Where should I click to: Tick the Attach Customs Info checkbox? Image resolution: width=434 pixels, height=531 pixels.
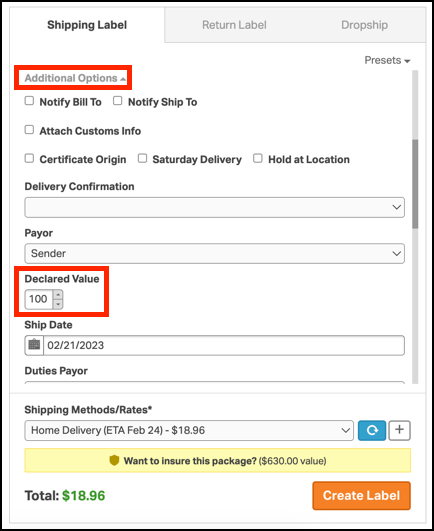pyautogui.click(x=29, y=130)
